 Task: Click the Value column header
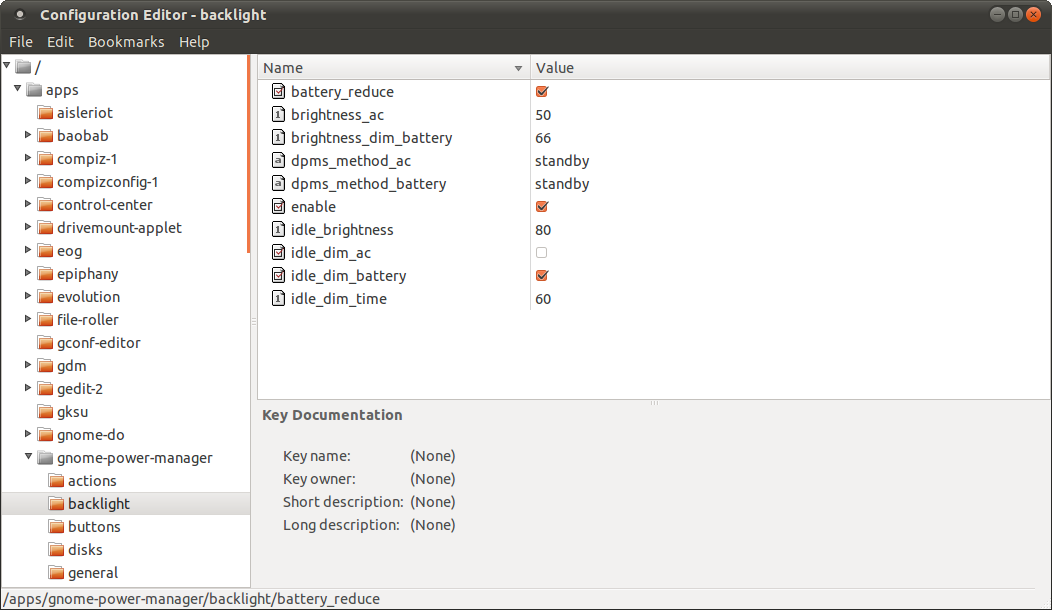pos(555,68)
